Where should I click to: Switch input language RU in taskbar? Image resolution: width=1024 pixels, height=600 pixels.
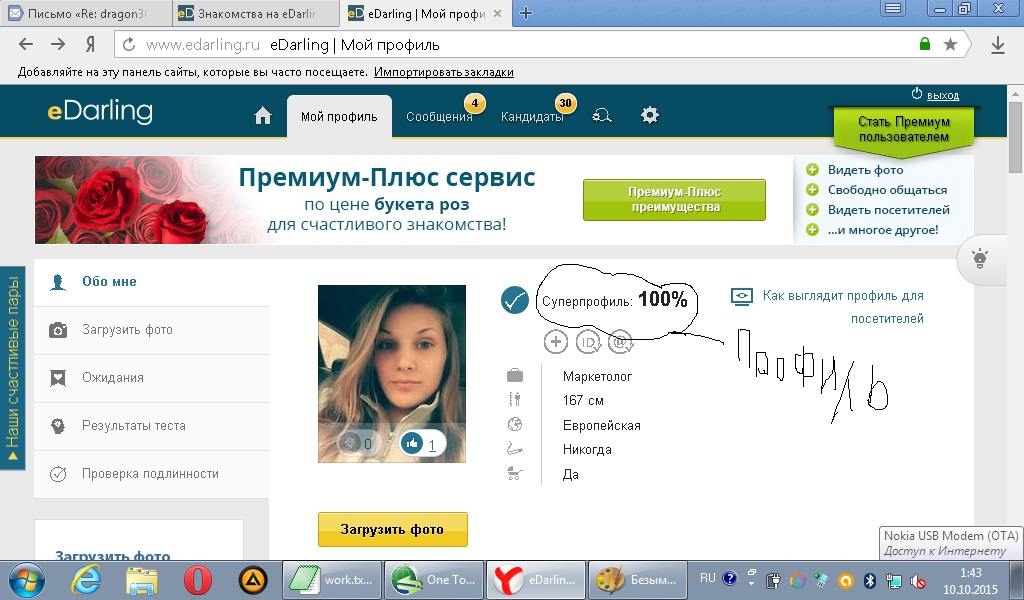coord(707,578)
